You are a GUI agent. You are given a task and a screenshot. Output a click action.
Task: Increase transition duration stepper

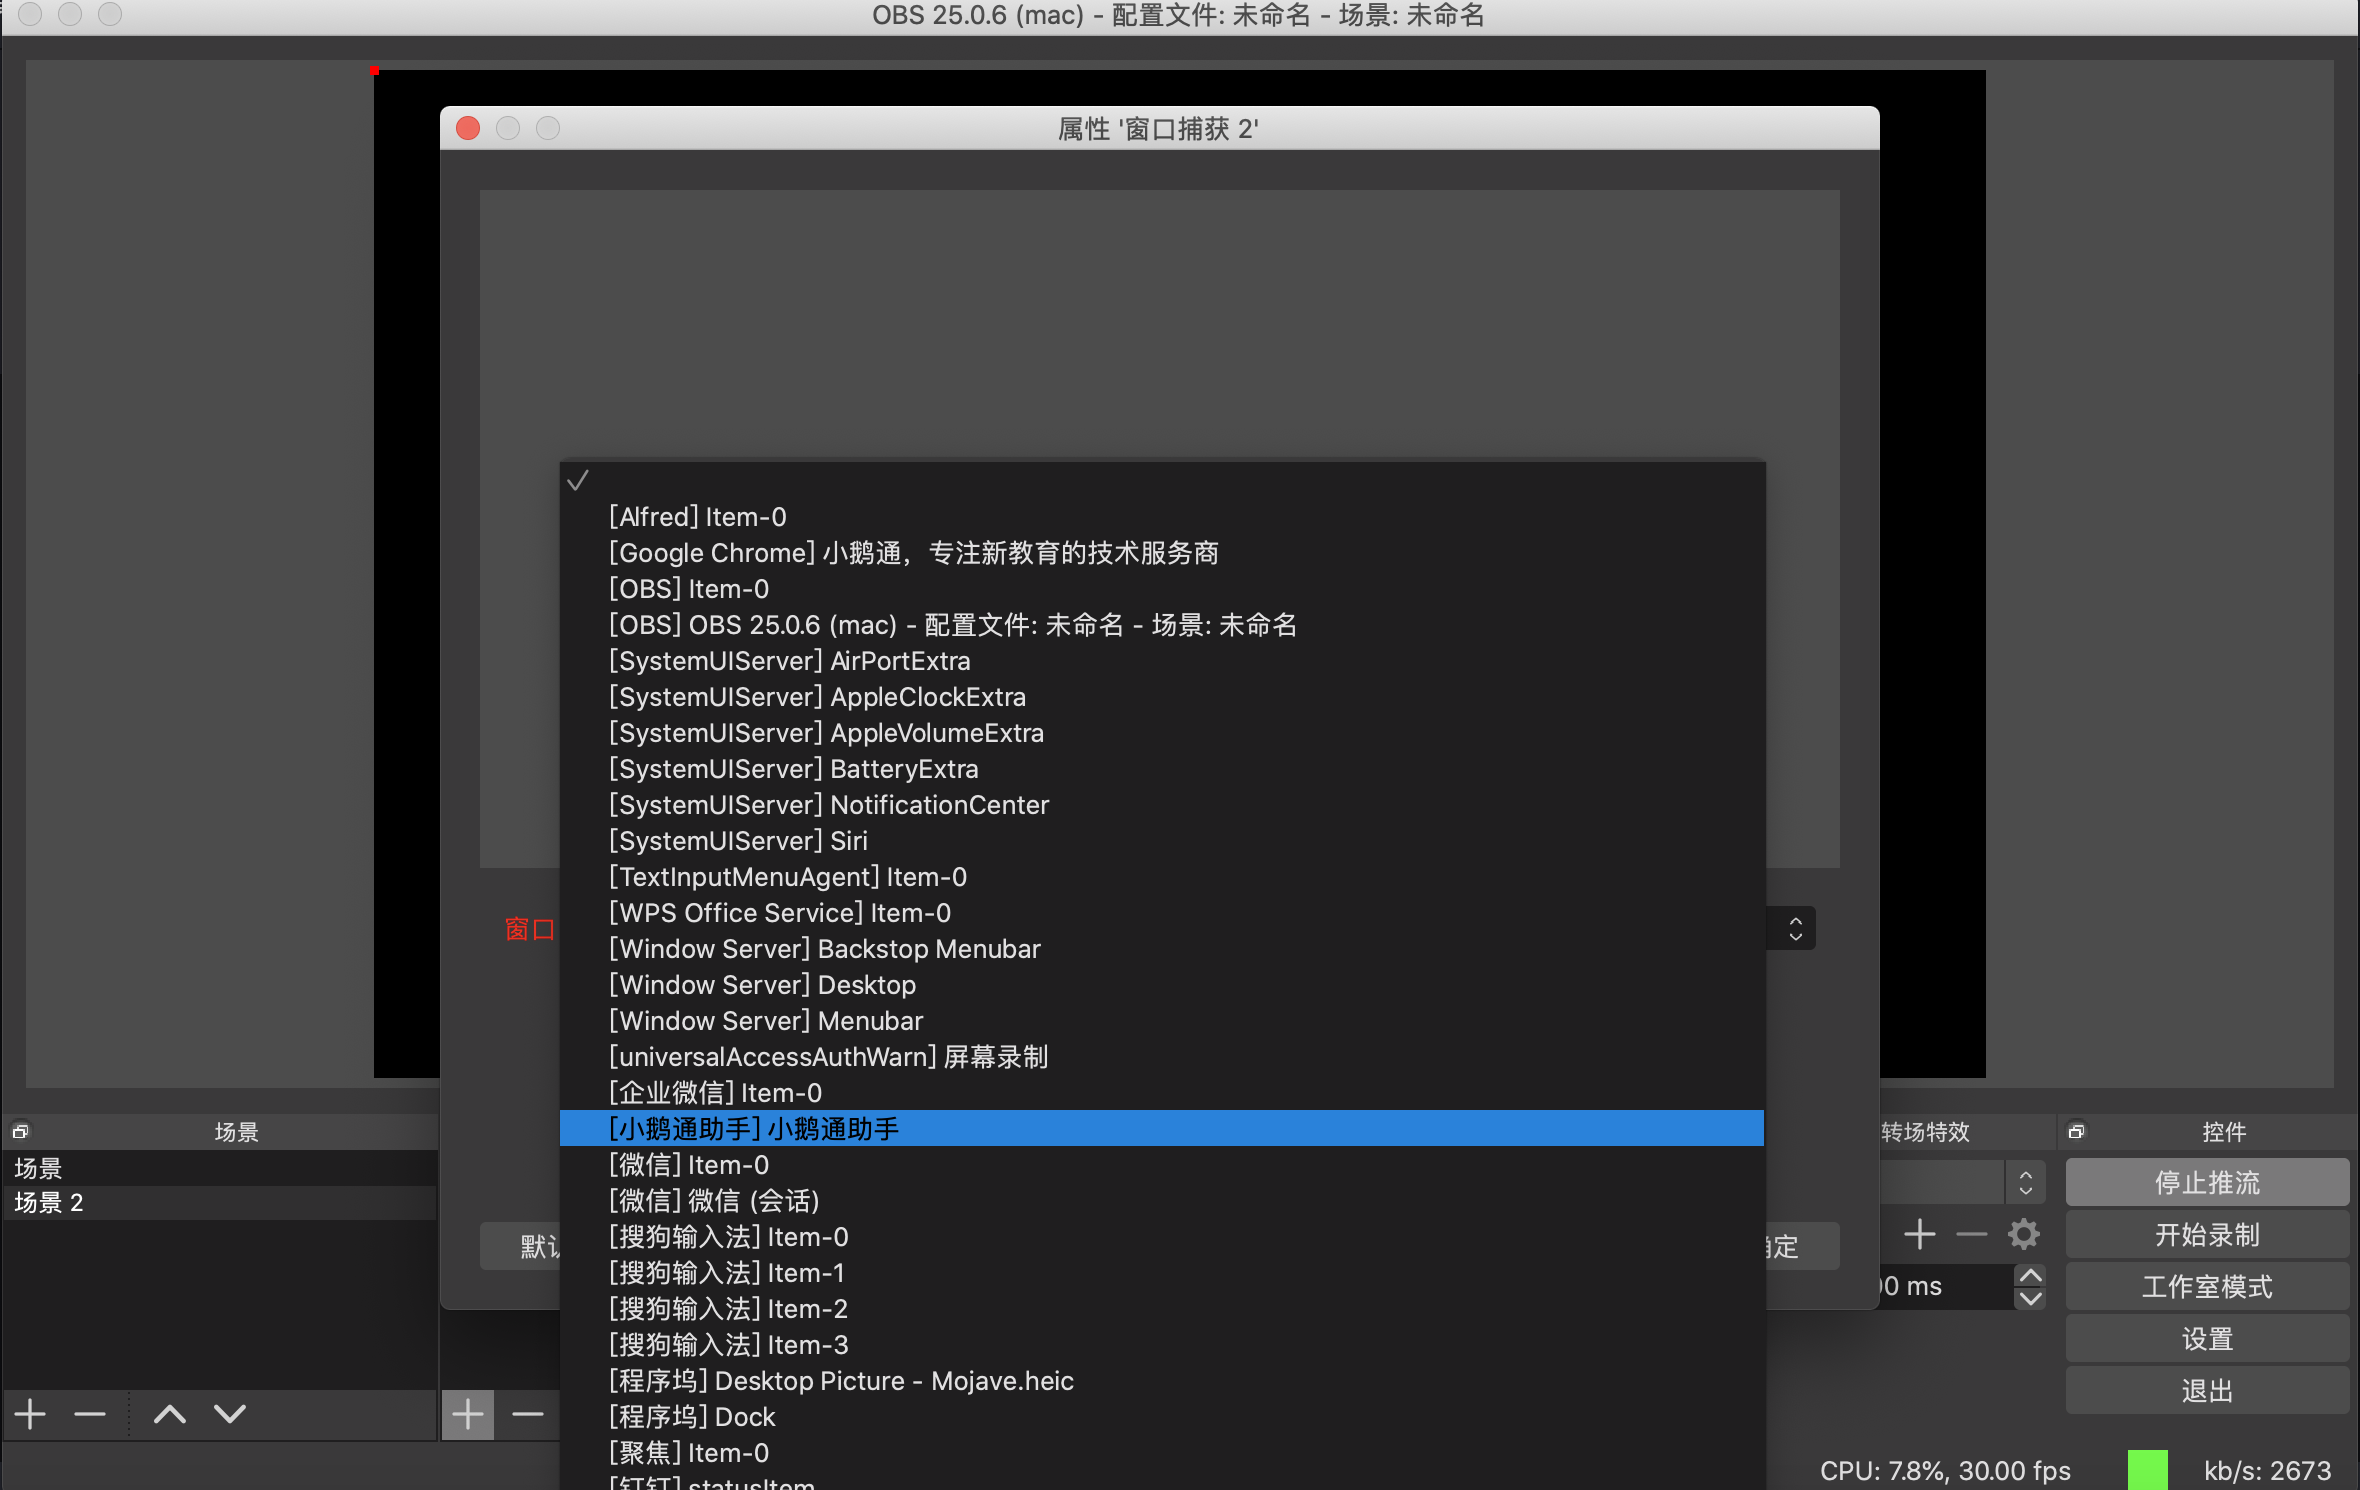(x=2030, y=1275)
